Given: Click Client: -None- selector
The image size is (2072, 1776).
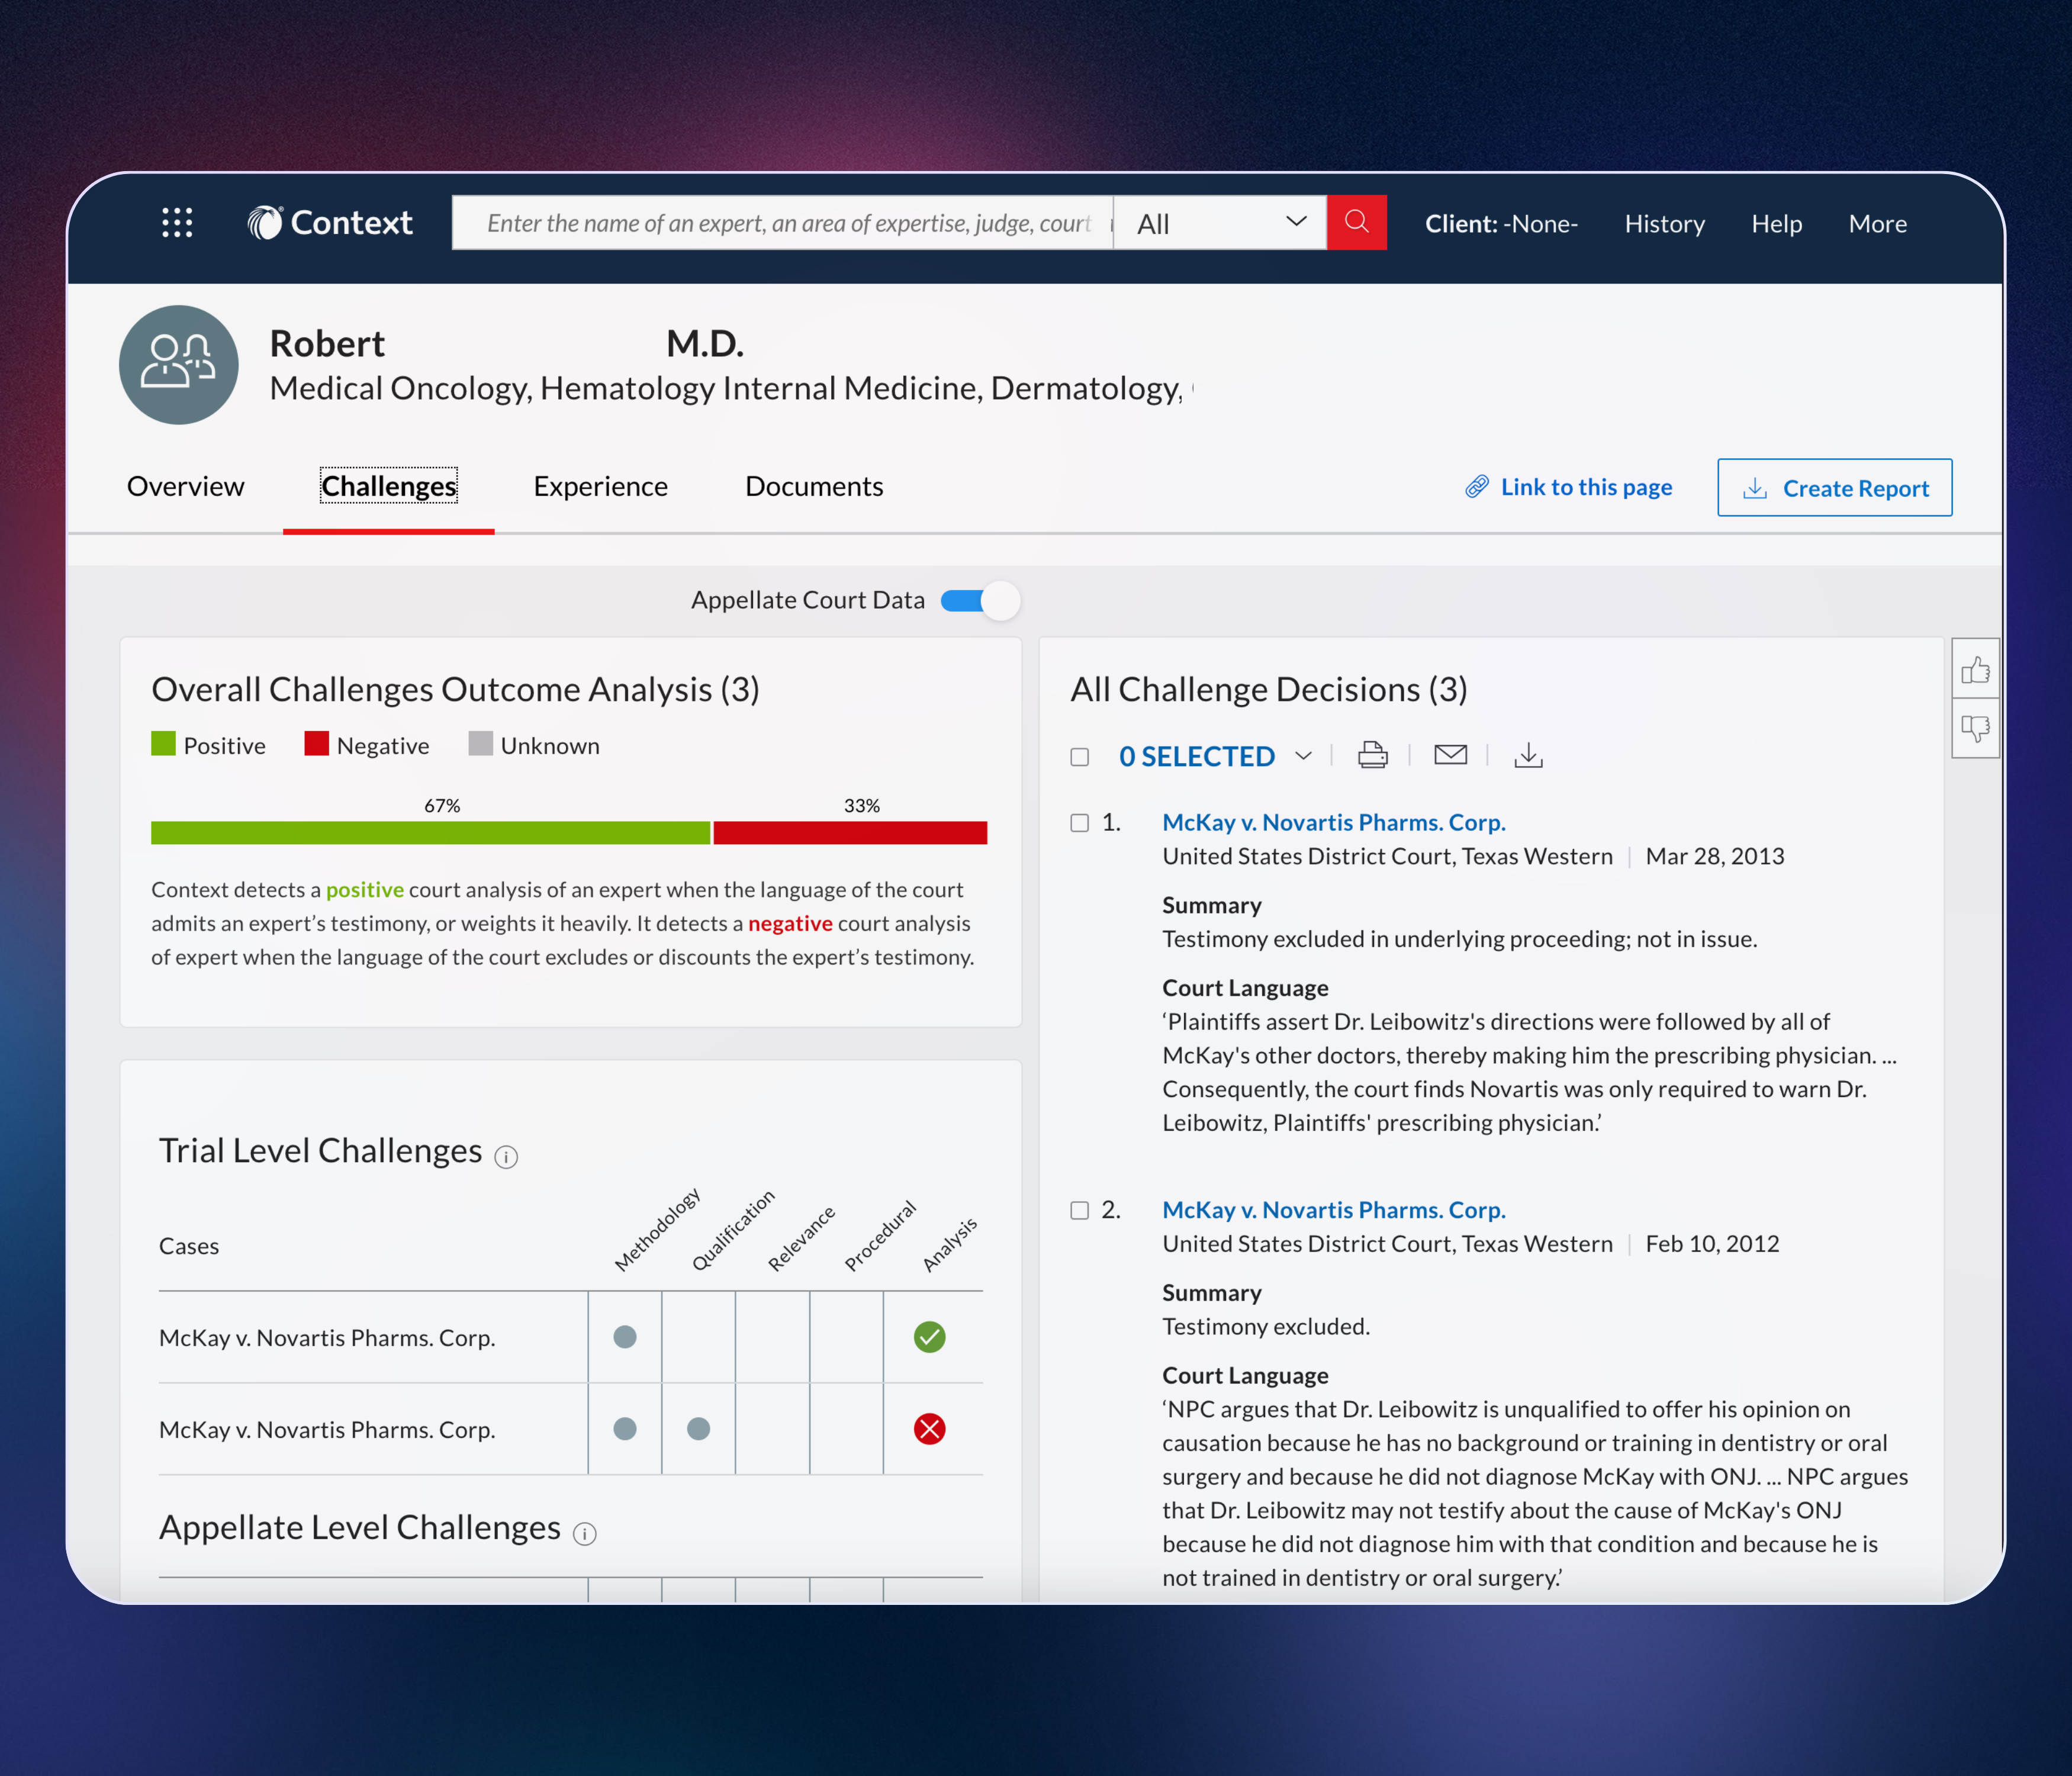Looking at the screenshot, I should 1501,223.
